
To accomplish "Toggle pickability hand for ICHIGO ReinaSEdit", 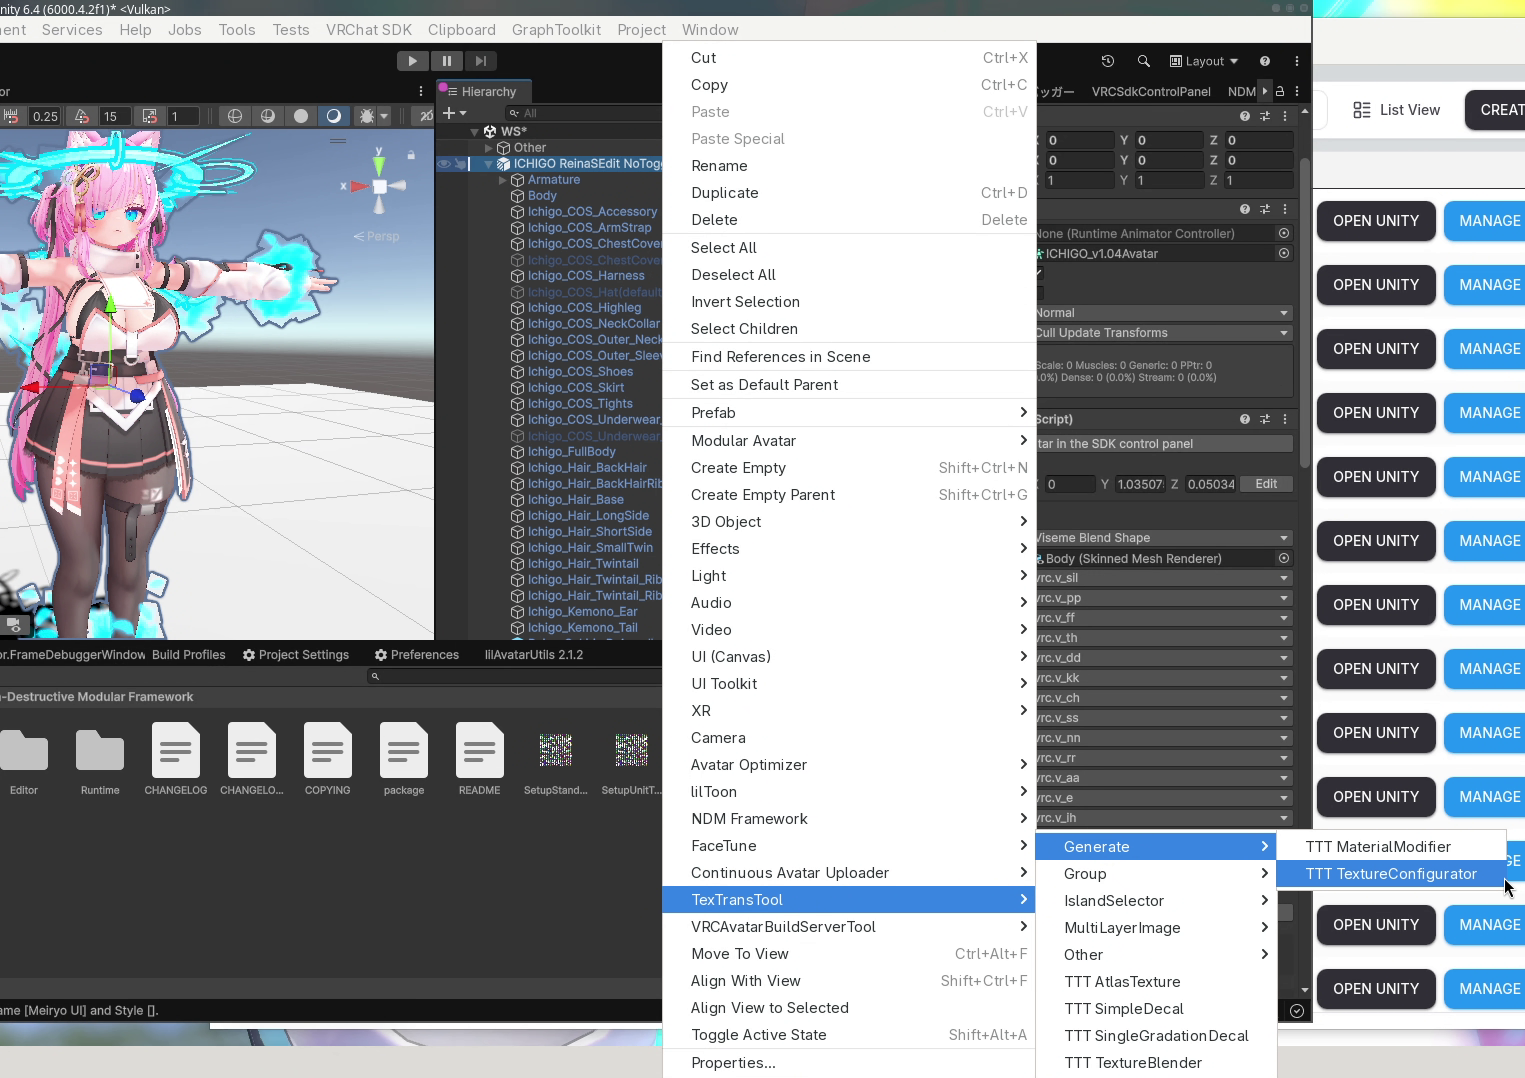I will pyautogui.click(x=460, y=164).
